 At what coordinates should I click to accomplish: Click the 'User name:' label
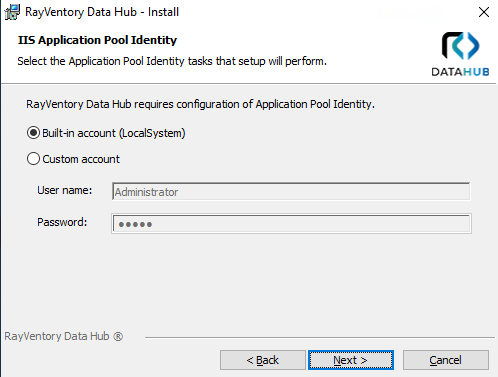tap(65, 190)
